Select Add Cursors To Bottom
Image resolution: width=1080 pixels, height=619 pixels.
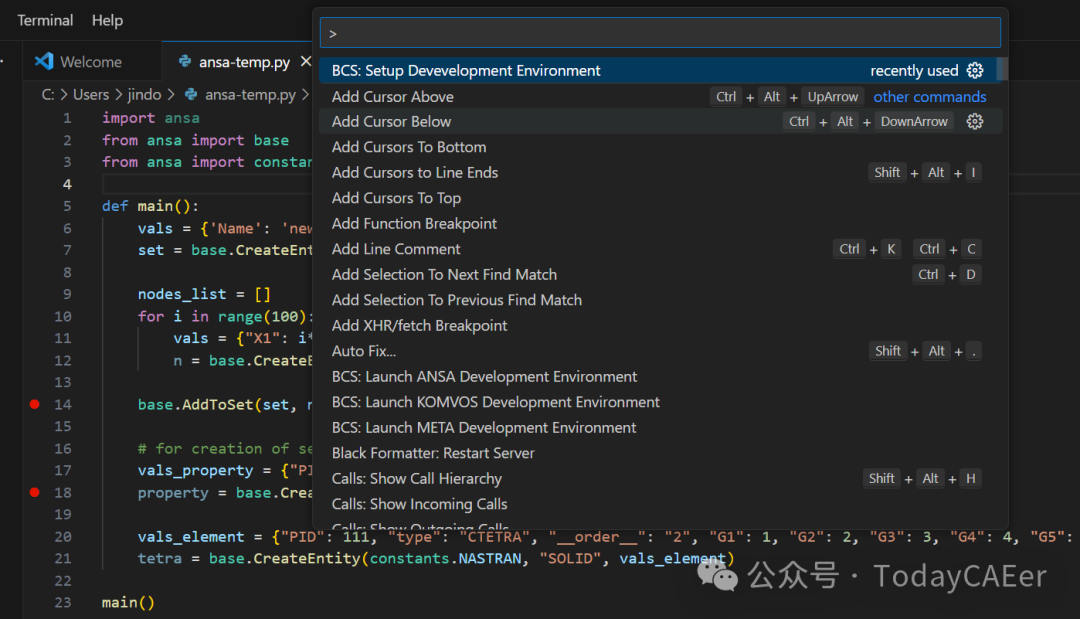[x=658, y=147]
